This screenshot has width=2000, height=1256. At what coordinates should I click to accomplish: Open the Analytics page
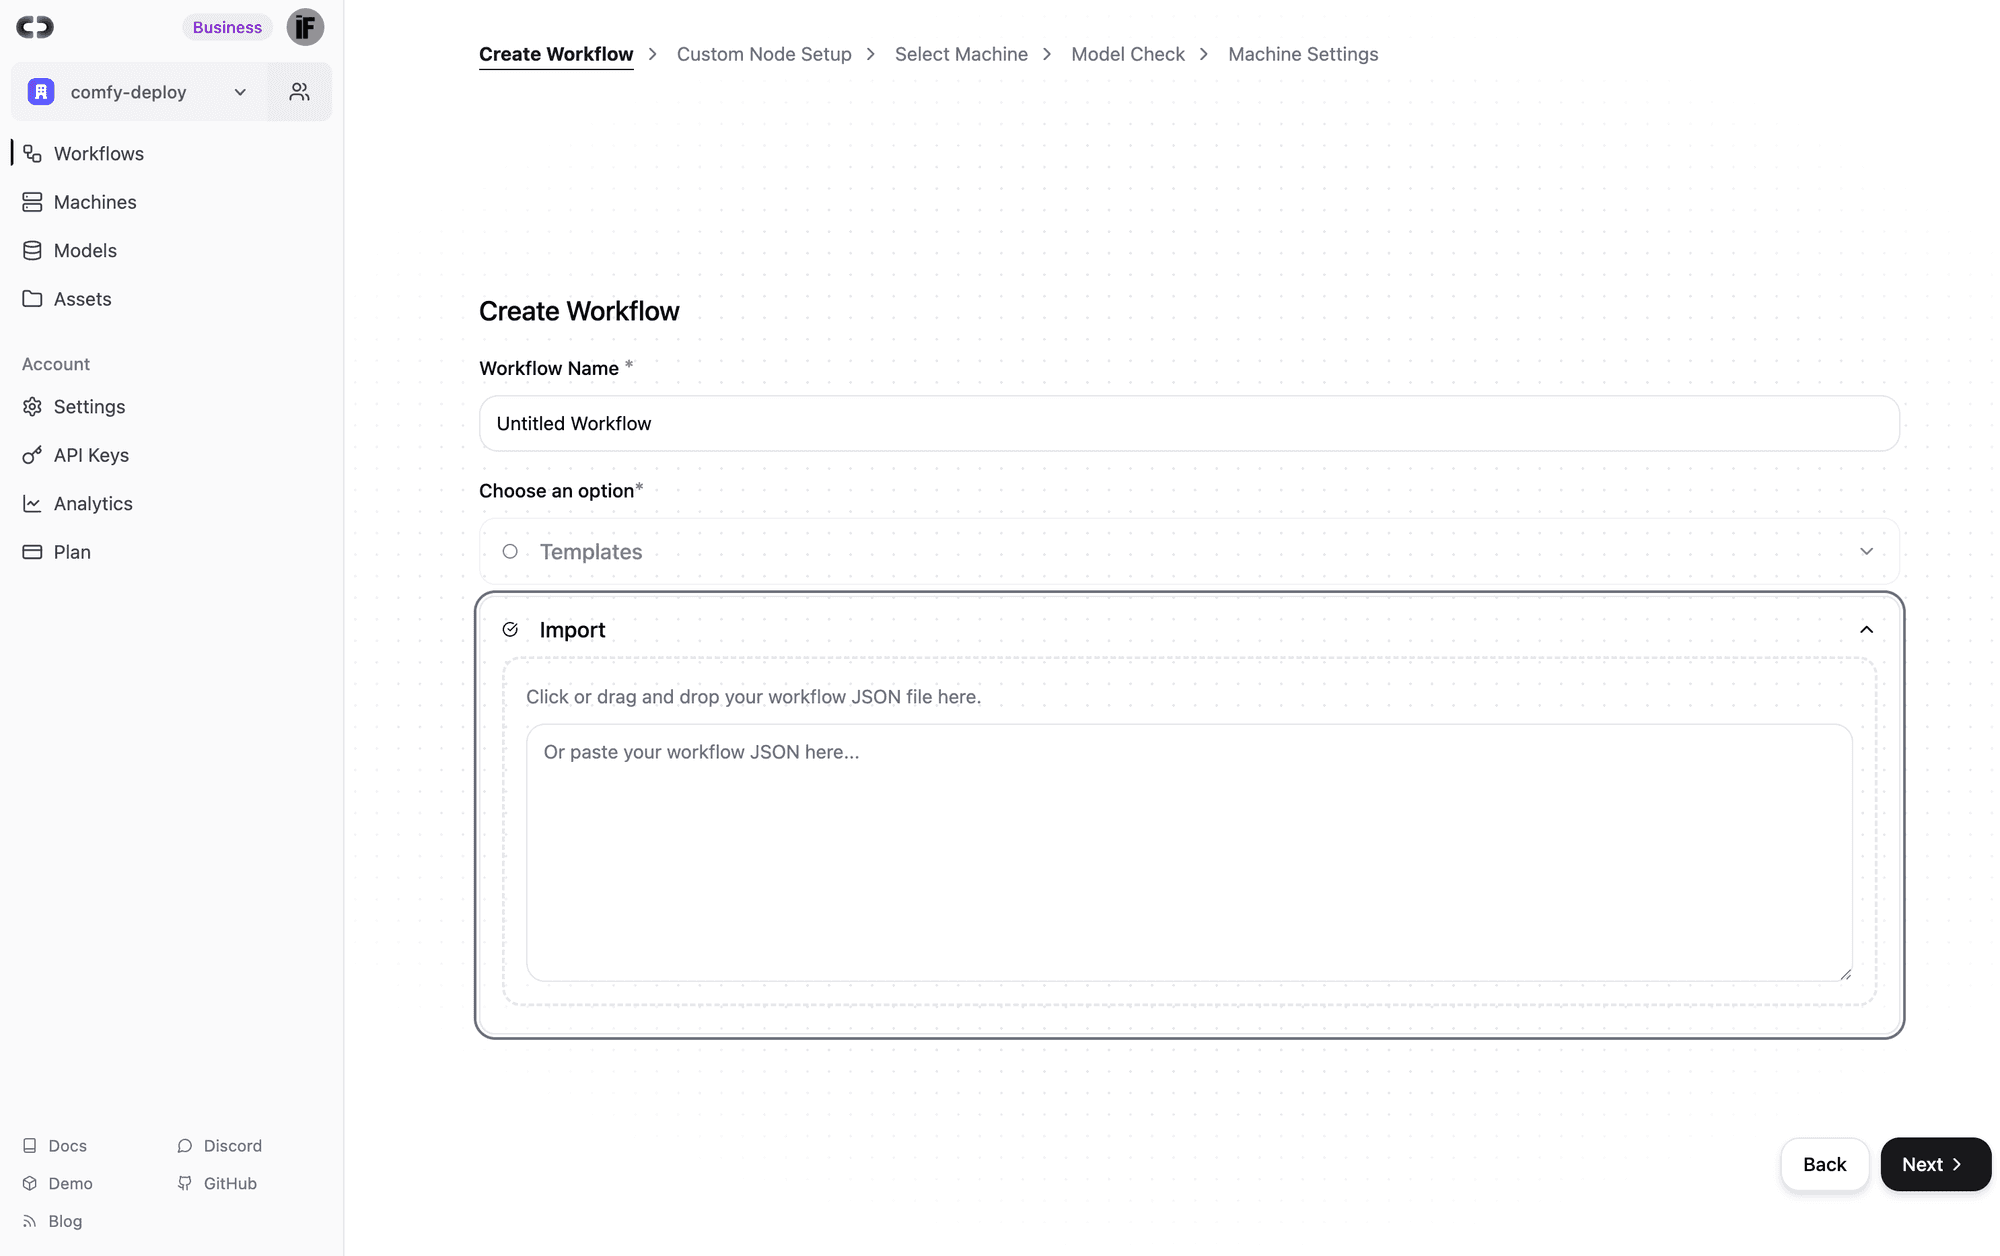pos(92,504)
